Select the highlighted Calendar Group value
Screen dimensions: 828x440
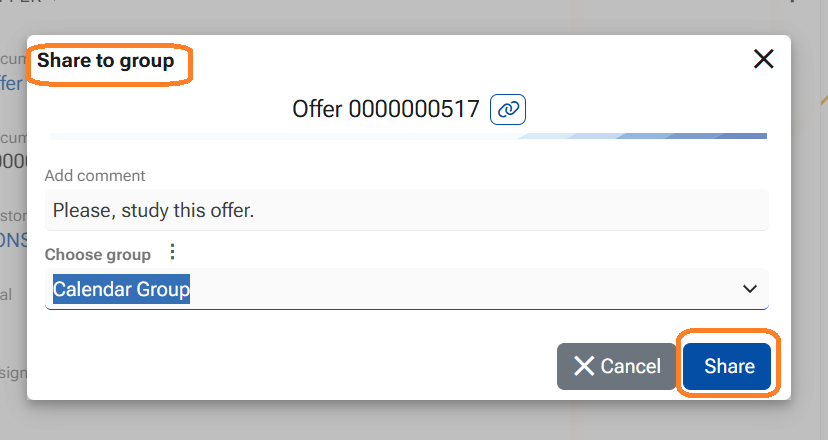click(x=121, y=289)
